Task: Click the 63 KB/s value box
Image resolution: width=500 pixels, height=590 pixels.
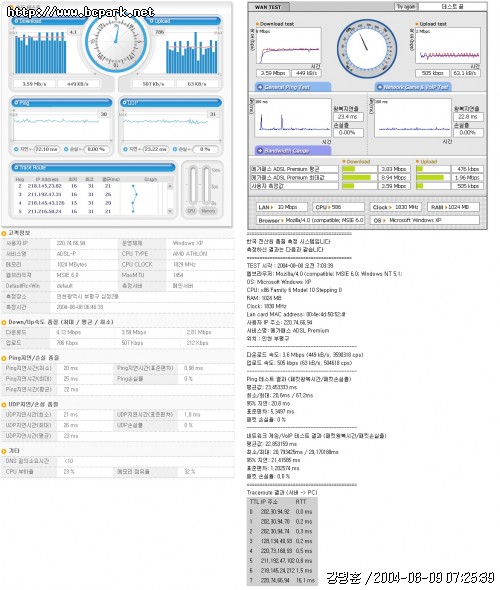Action: (197, 84)
